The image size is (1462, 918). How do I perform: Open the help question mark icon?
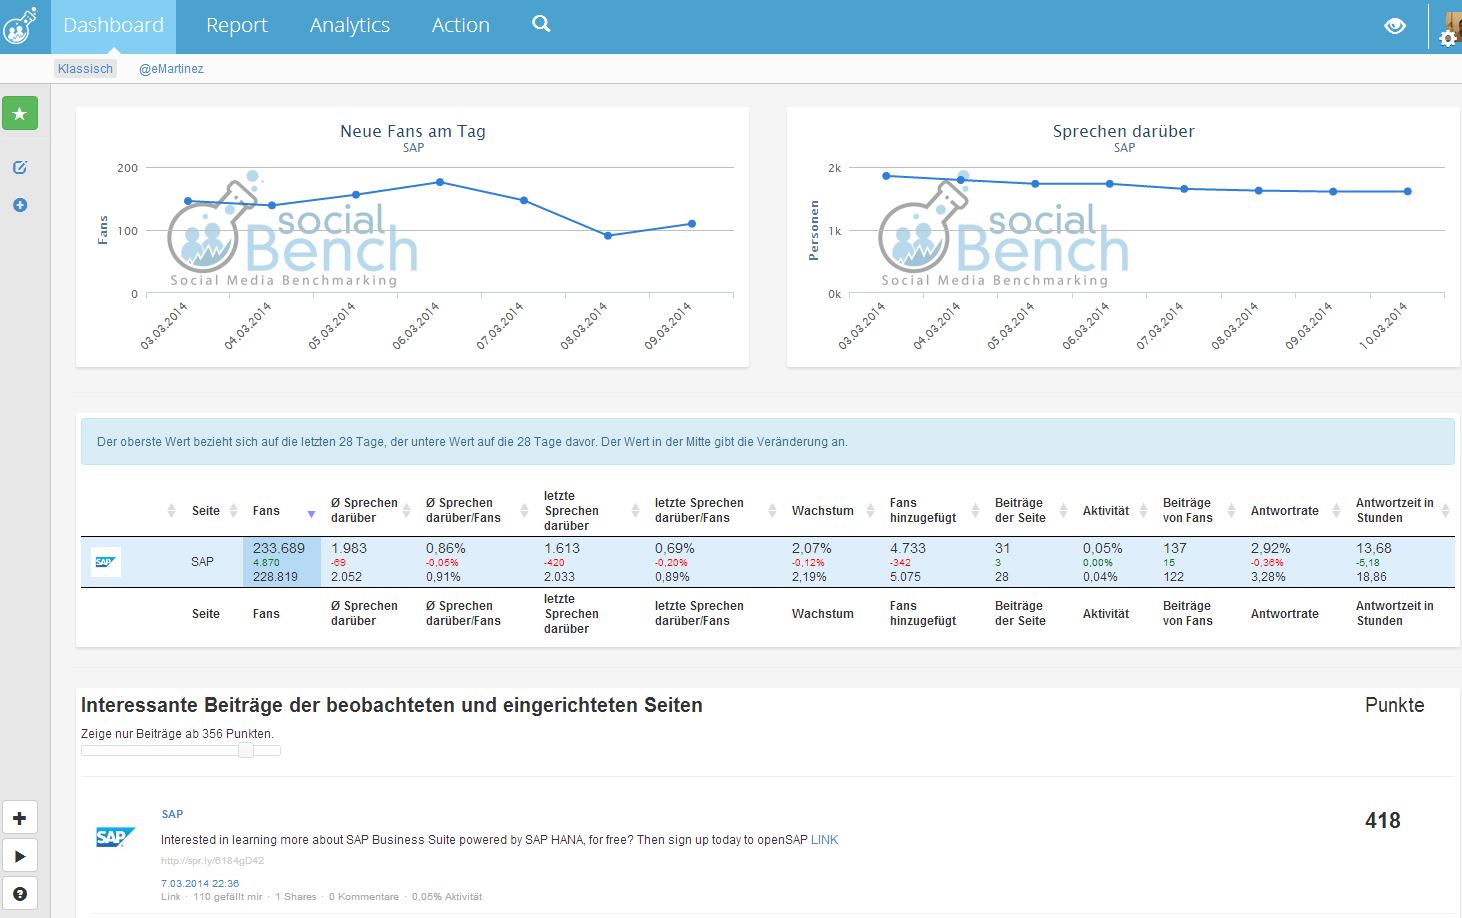20,894
